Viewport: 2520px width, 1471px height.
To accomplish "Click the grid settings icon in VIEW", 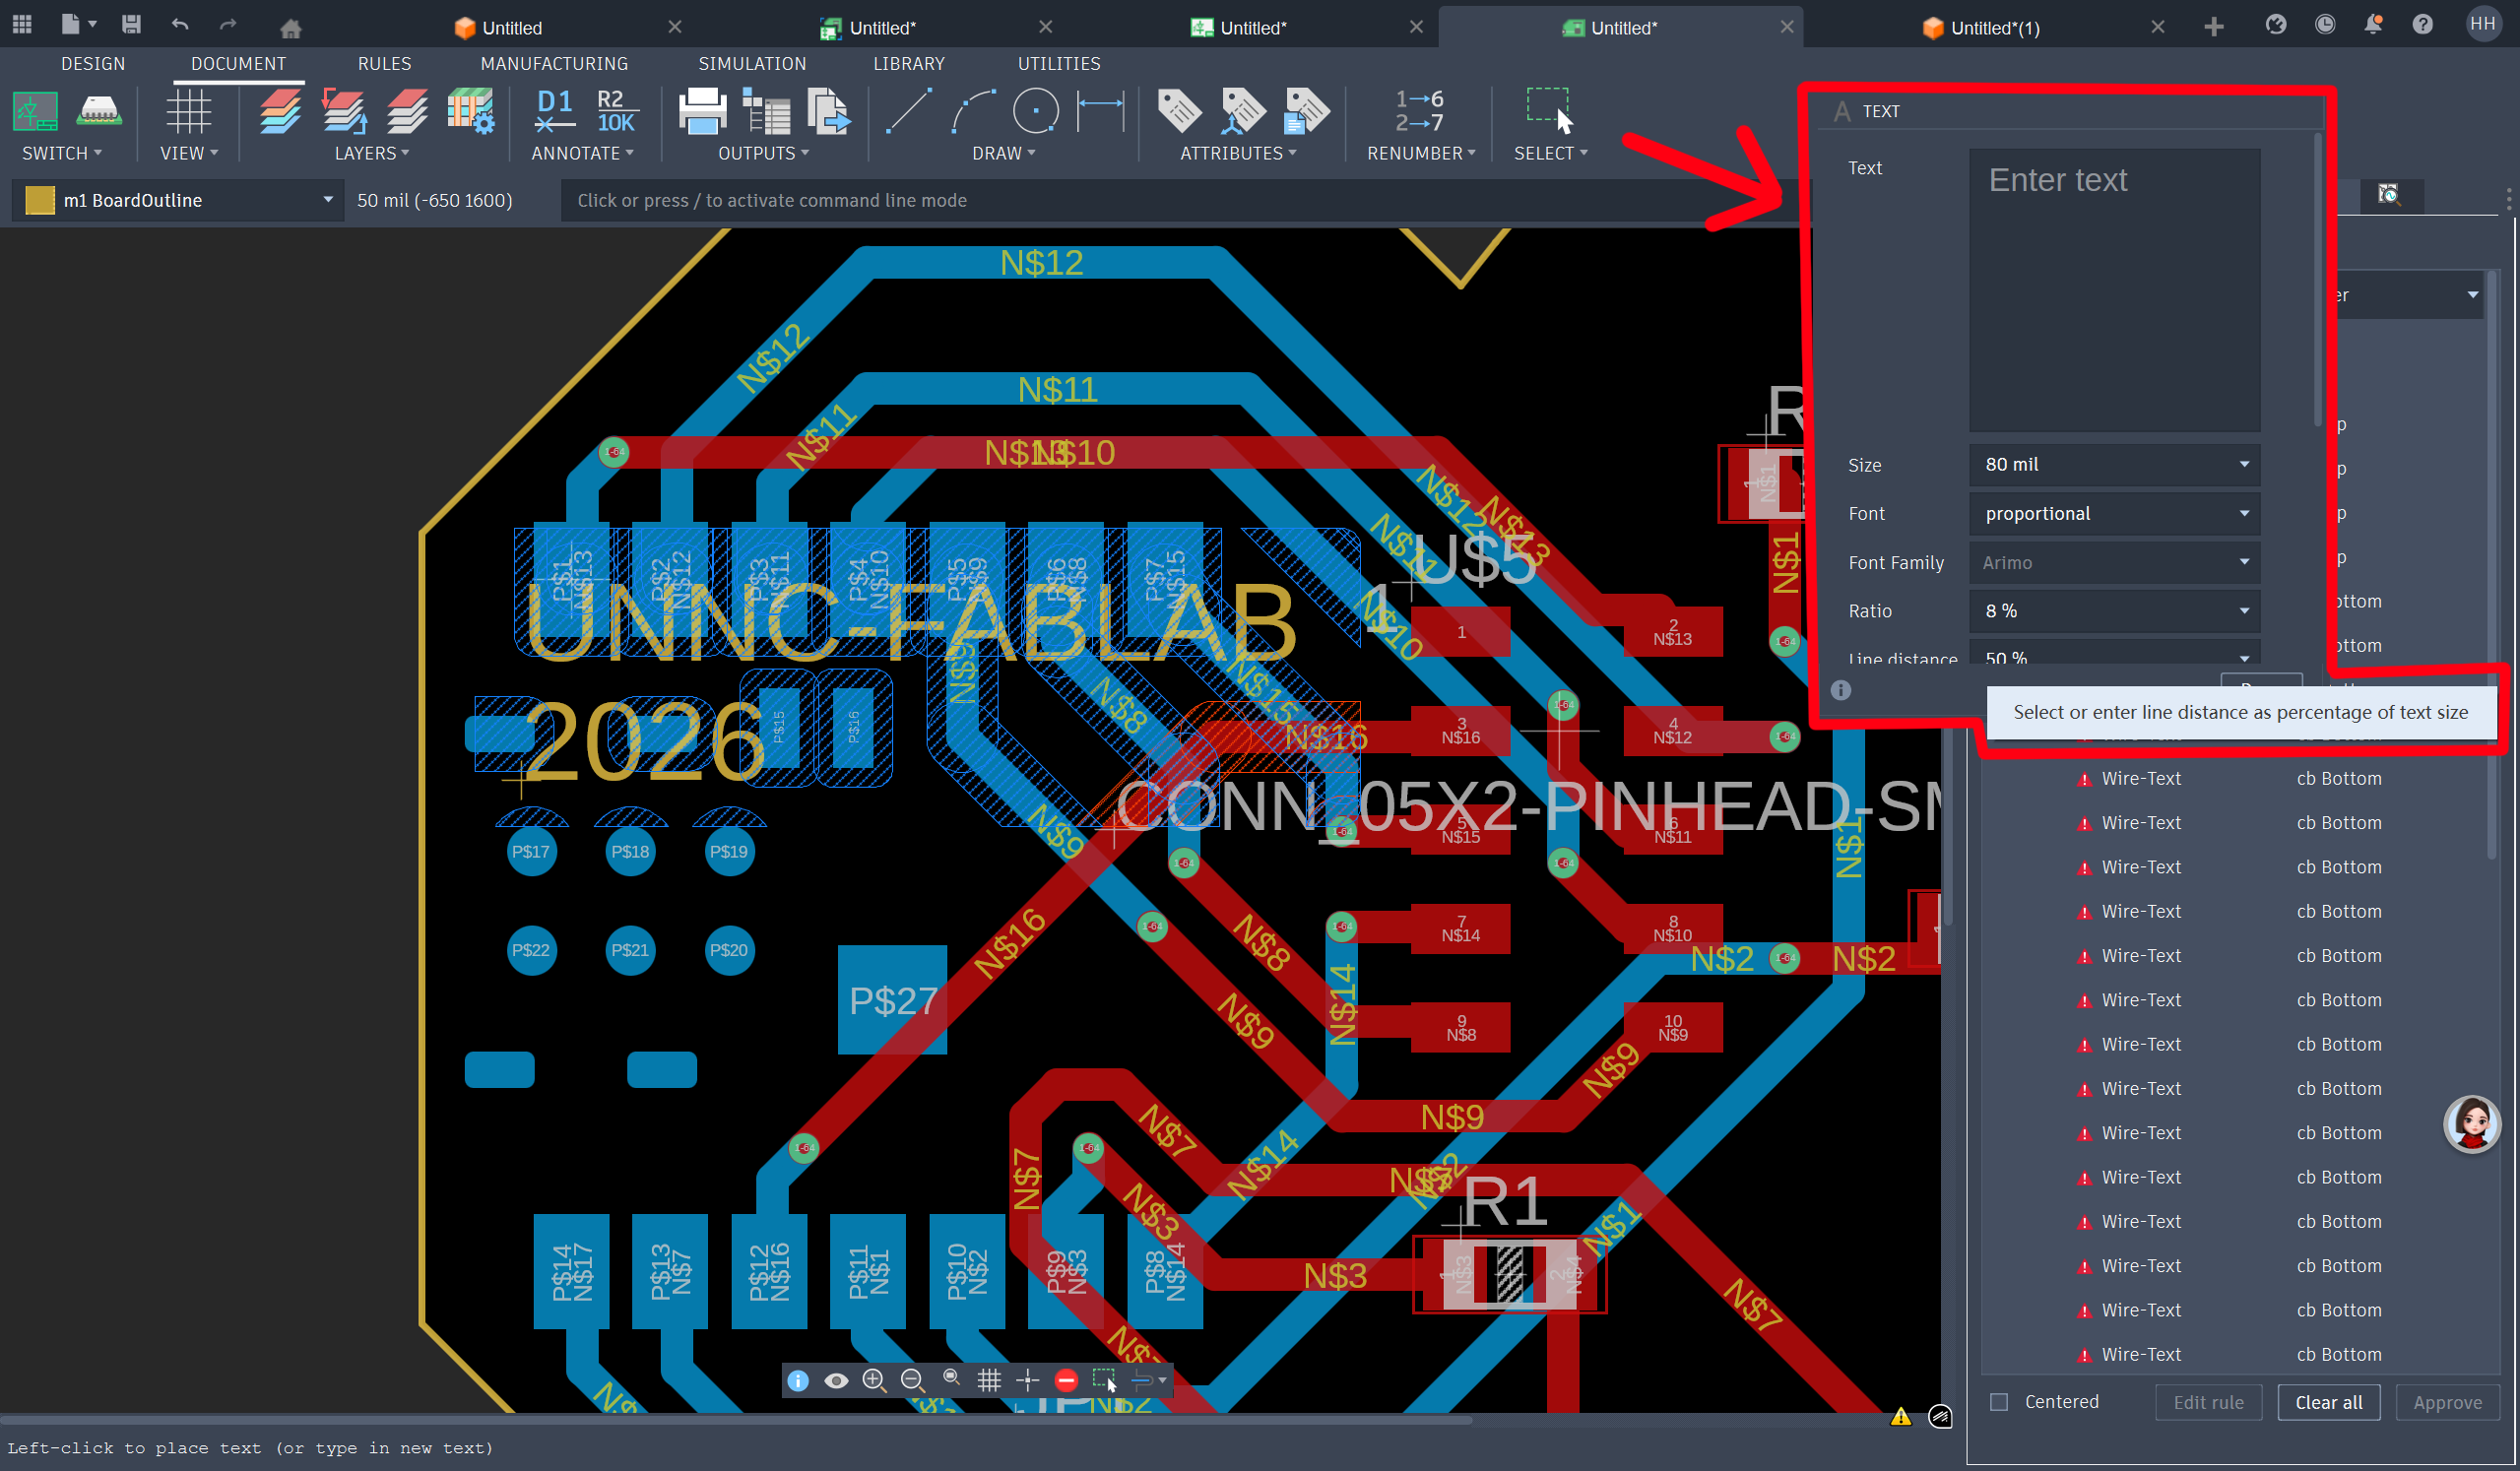I will pos(188,110).
